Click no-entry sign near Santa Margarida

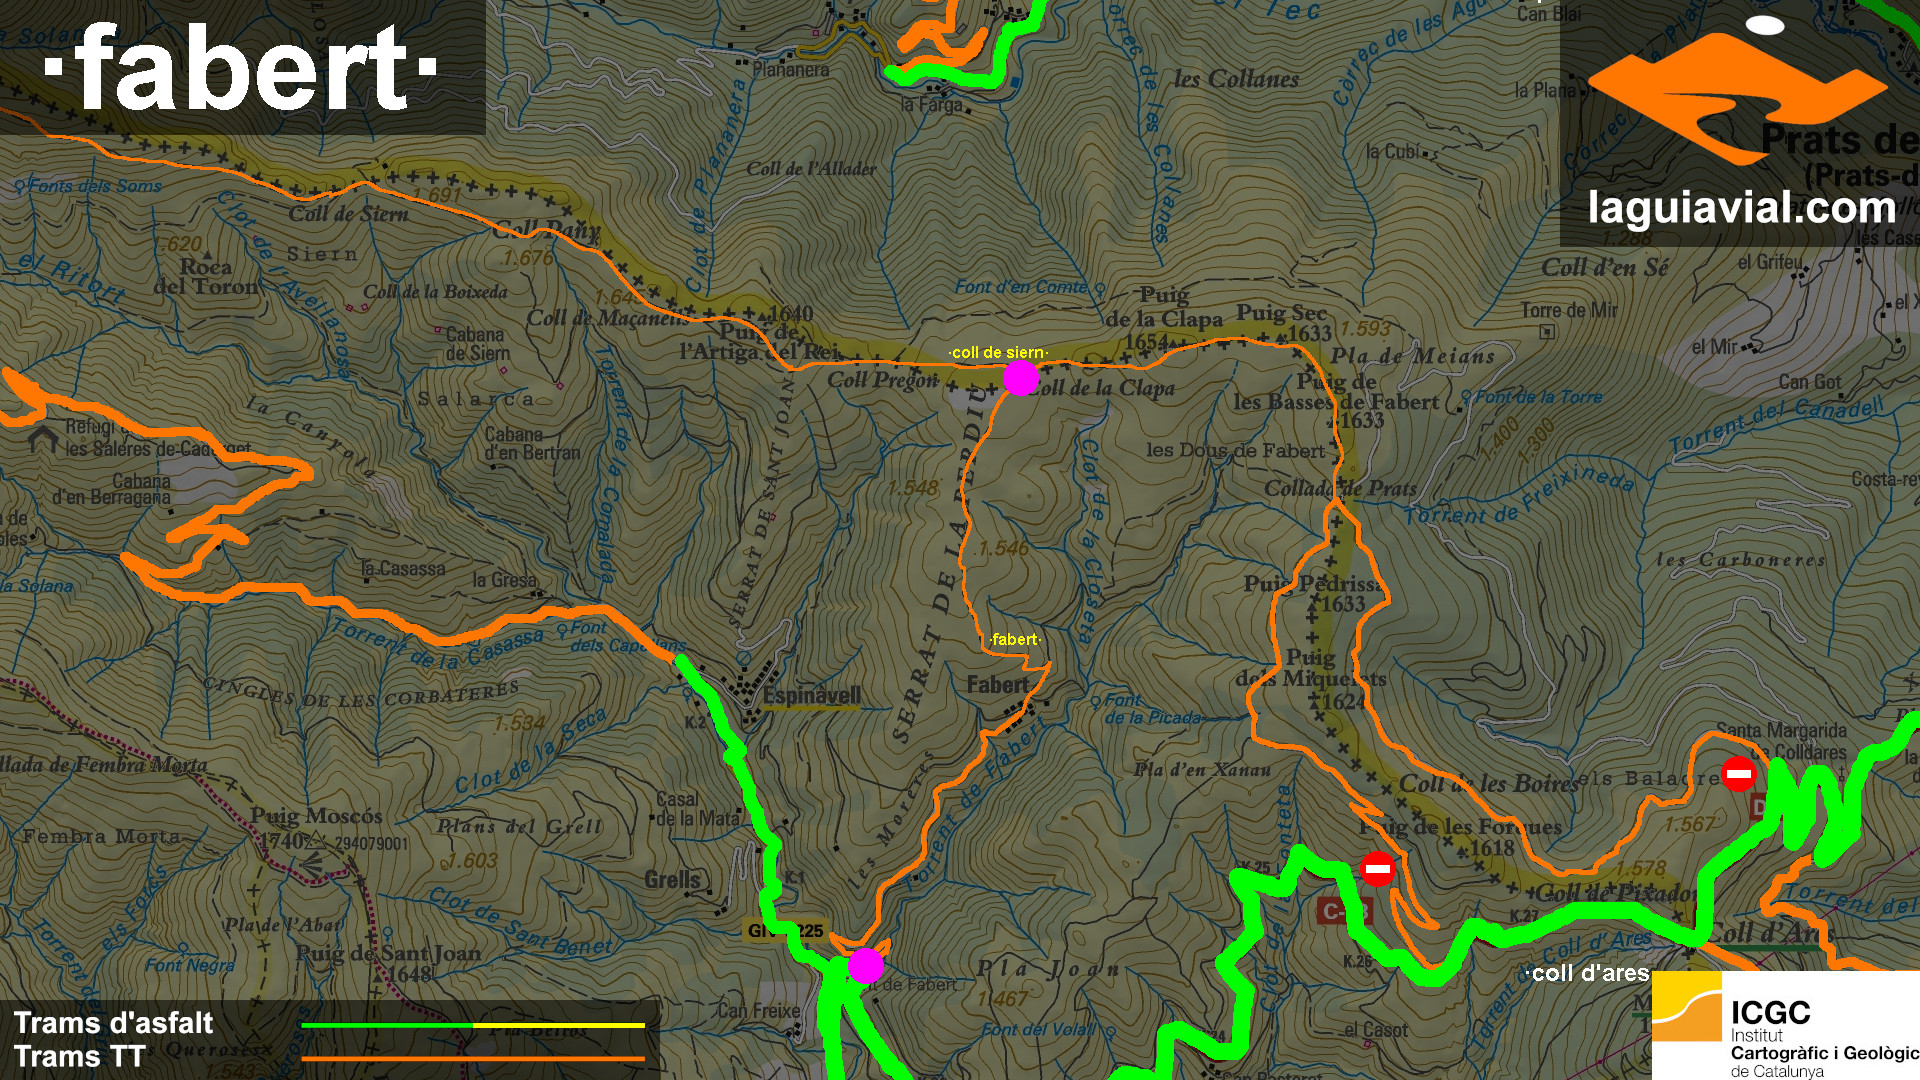click(1738, 774)
